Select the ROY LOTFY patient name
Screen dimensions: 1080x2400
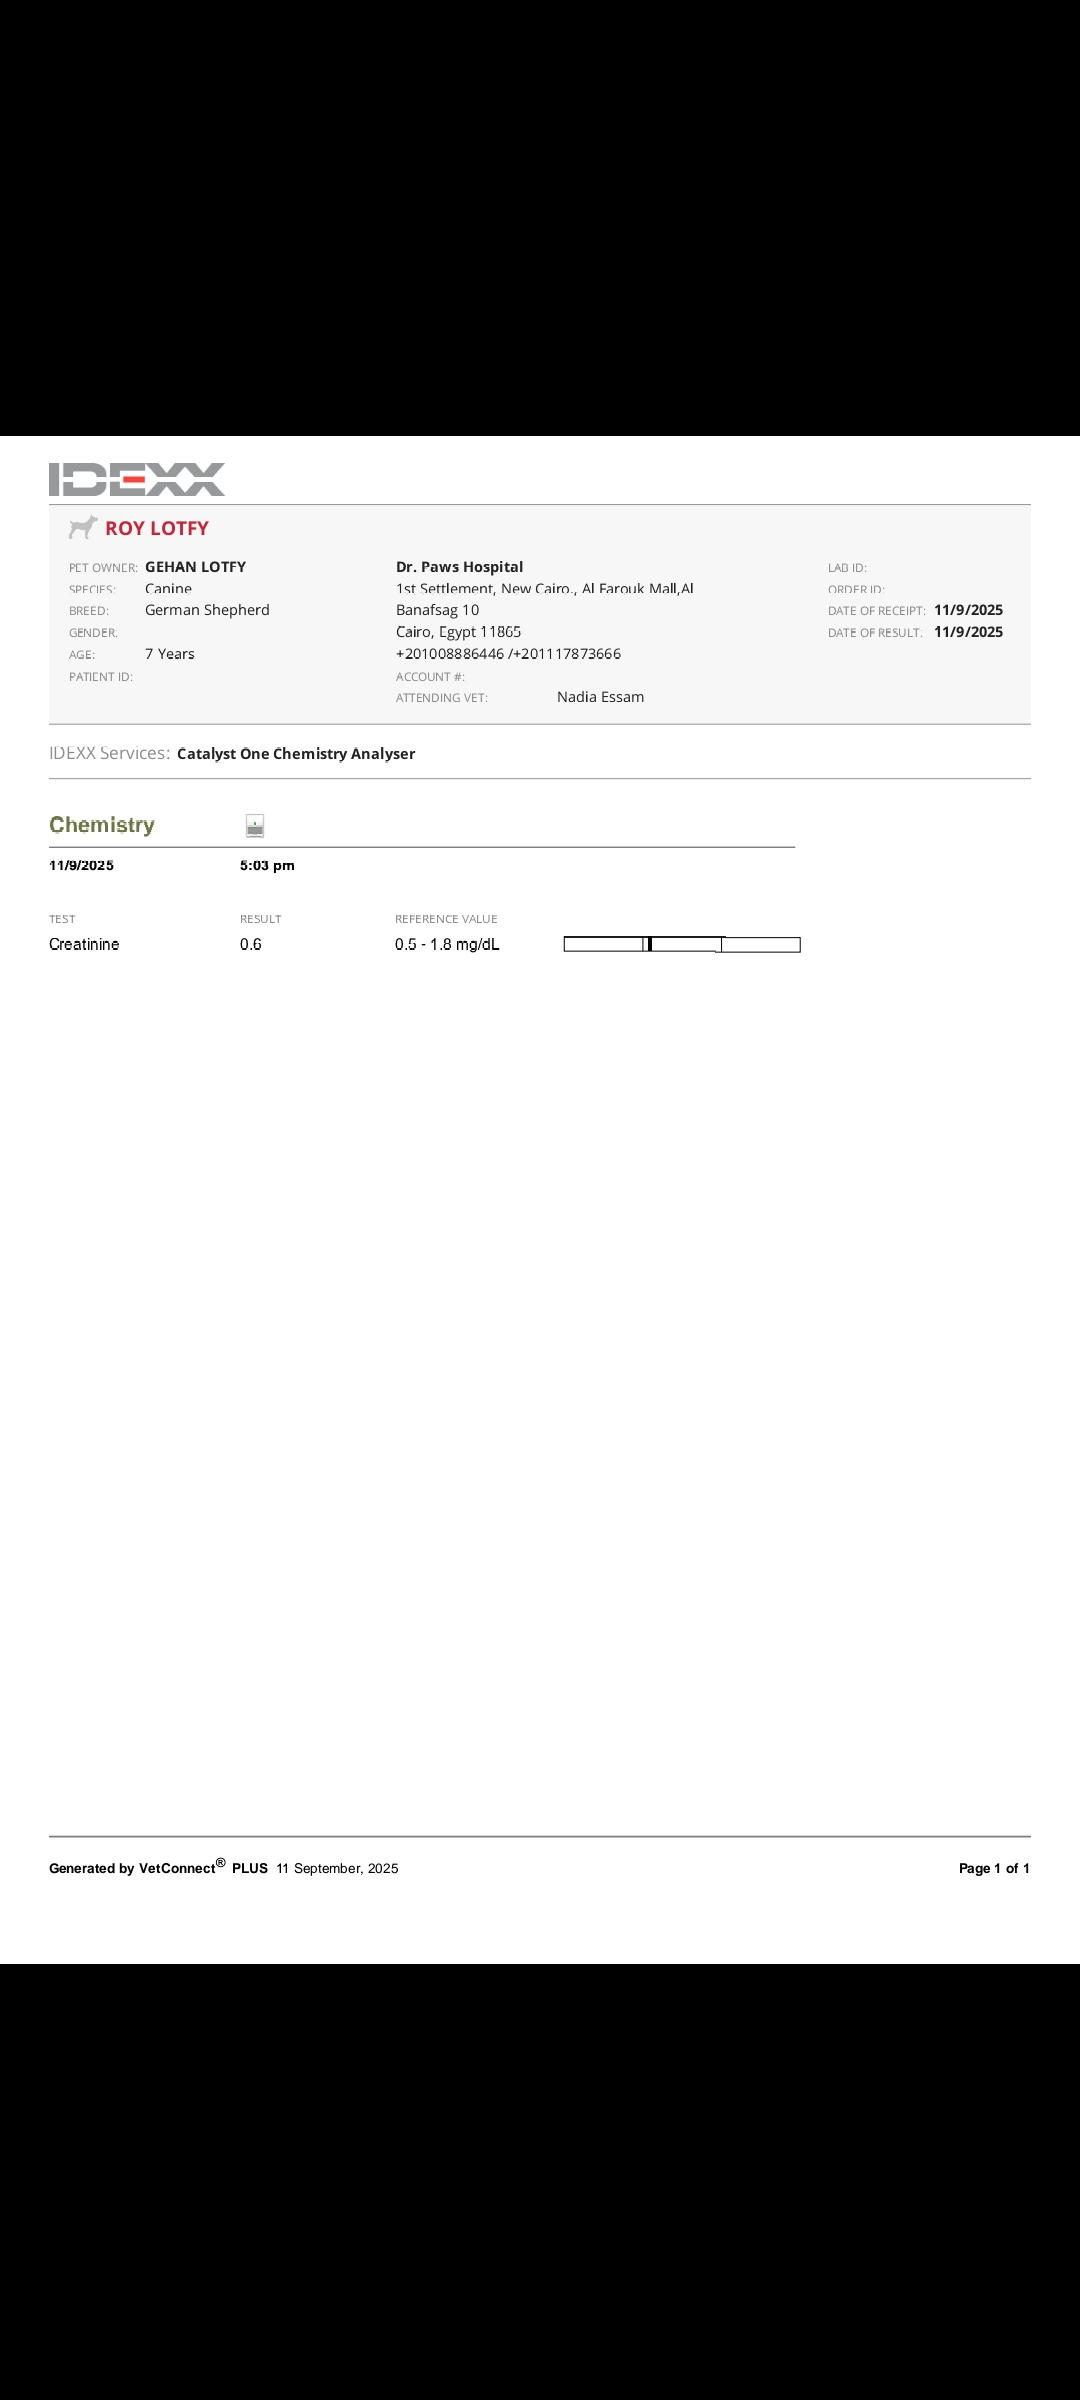[x=157, y=529]
